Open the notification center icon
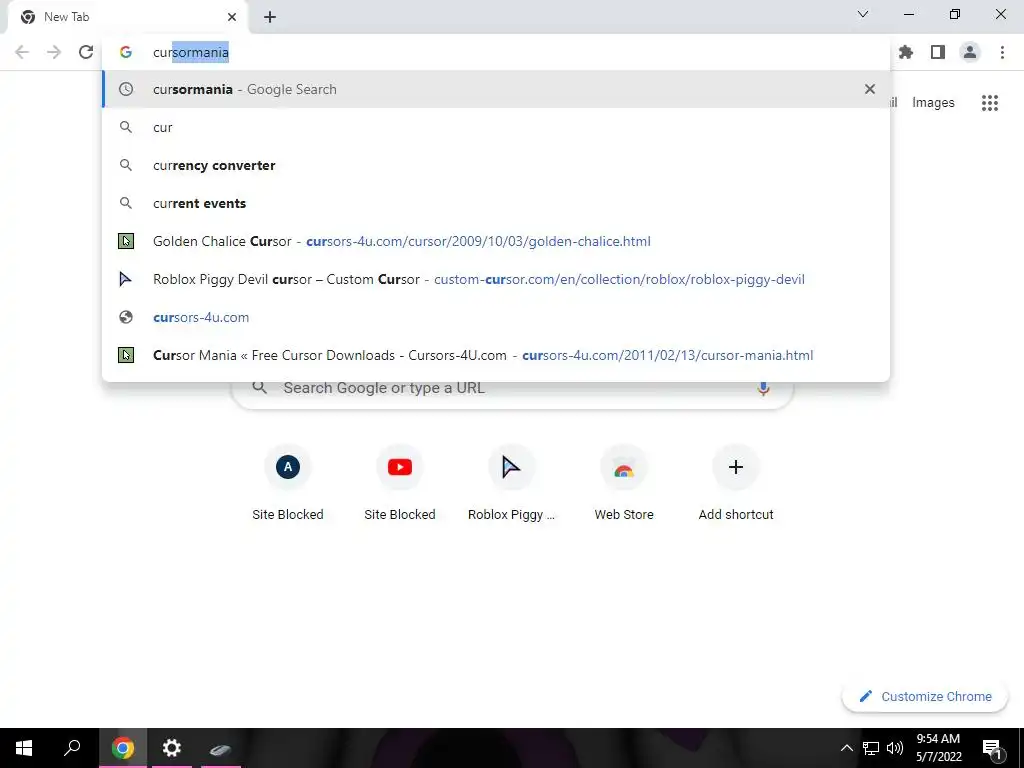Image resolution: width=1024 pixels, height=768 pixels. [992, 748]
